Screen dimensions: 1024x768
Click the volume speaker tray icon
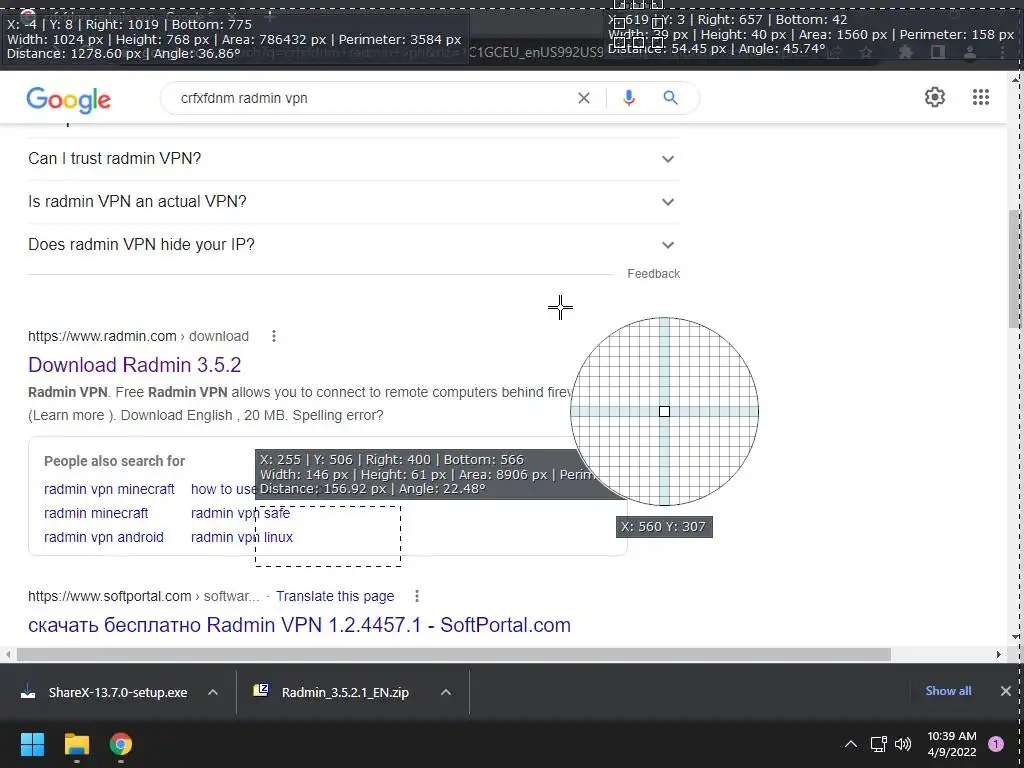903,744
